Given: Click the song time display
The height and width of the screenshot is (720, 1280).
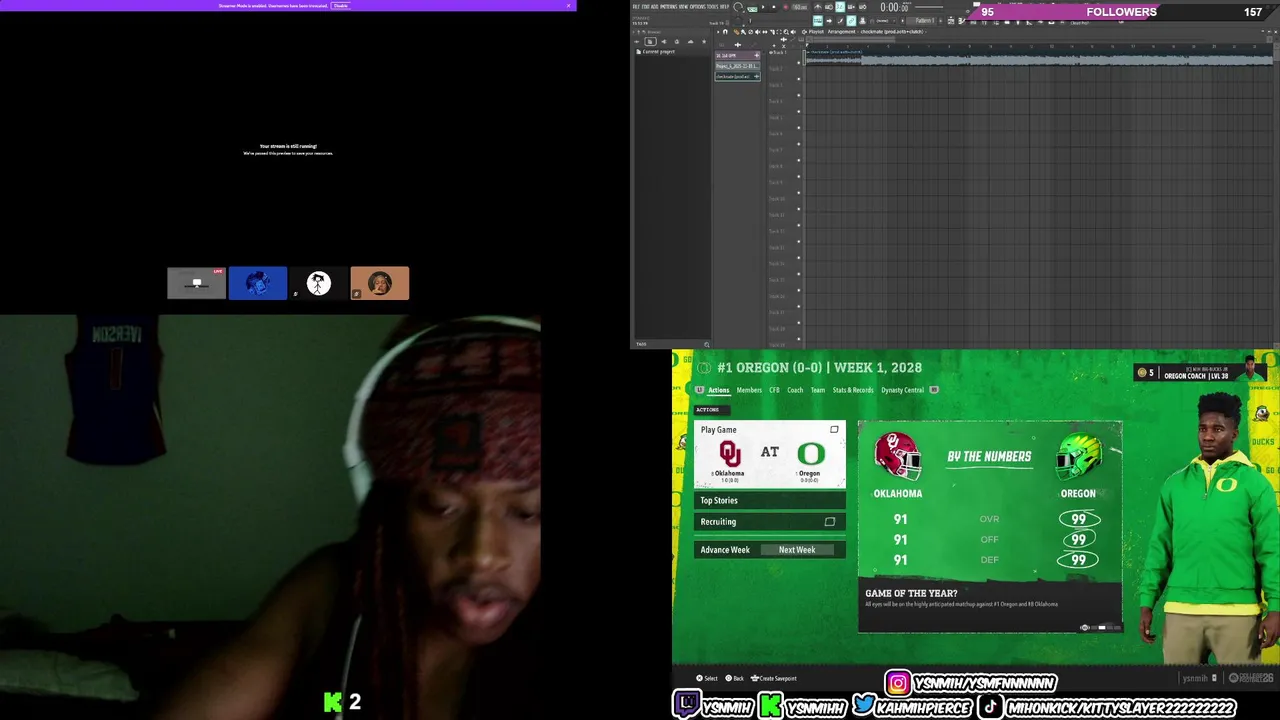Looking at the screenshot, I should (x=894, y=7).
